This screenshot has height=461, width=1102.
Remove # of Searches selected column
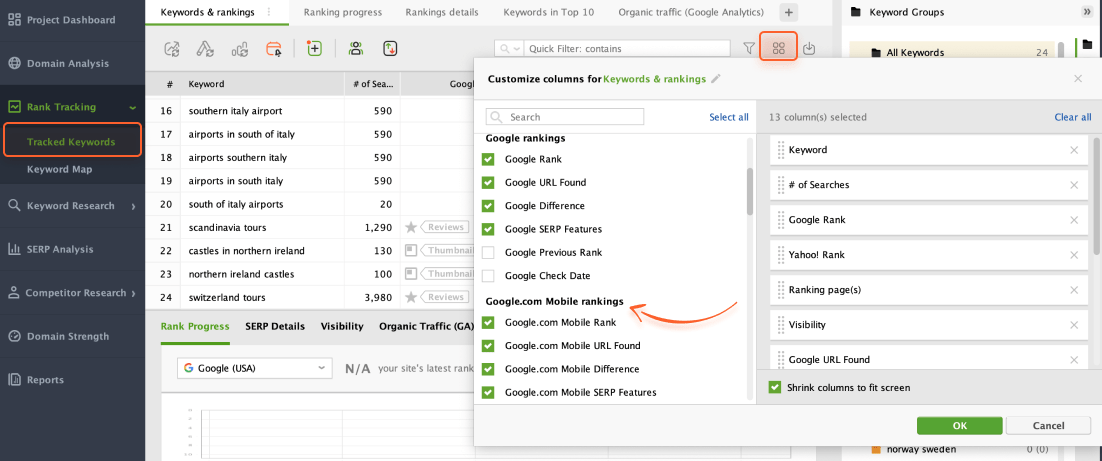[x=1073, y=185]
